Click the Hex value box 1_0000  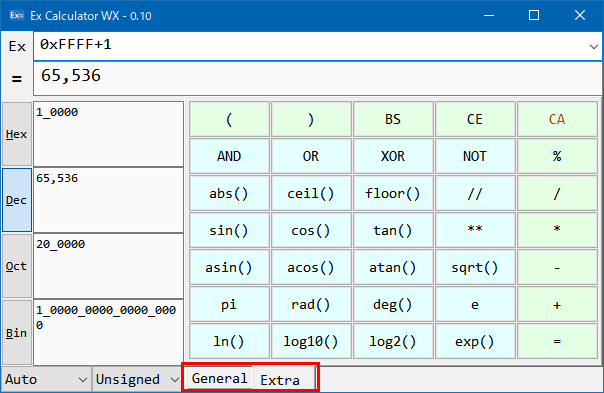pos(108,134)
